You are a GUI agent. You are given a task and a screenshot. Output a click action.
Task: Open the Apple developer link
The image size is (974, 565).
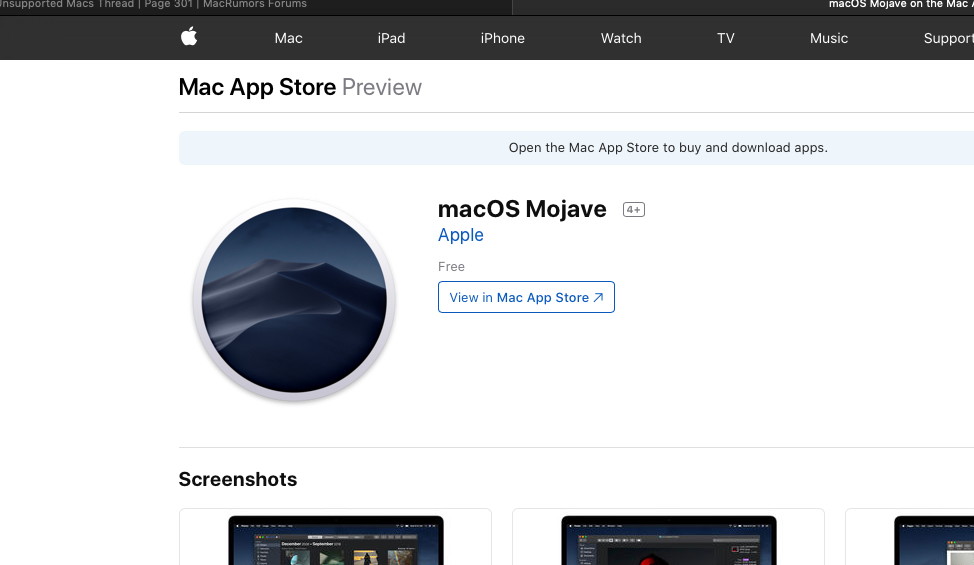[460, 235]
